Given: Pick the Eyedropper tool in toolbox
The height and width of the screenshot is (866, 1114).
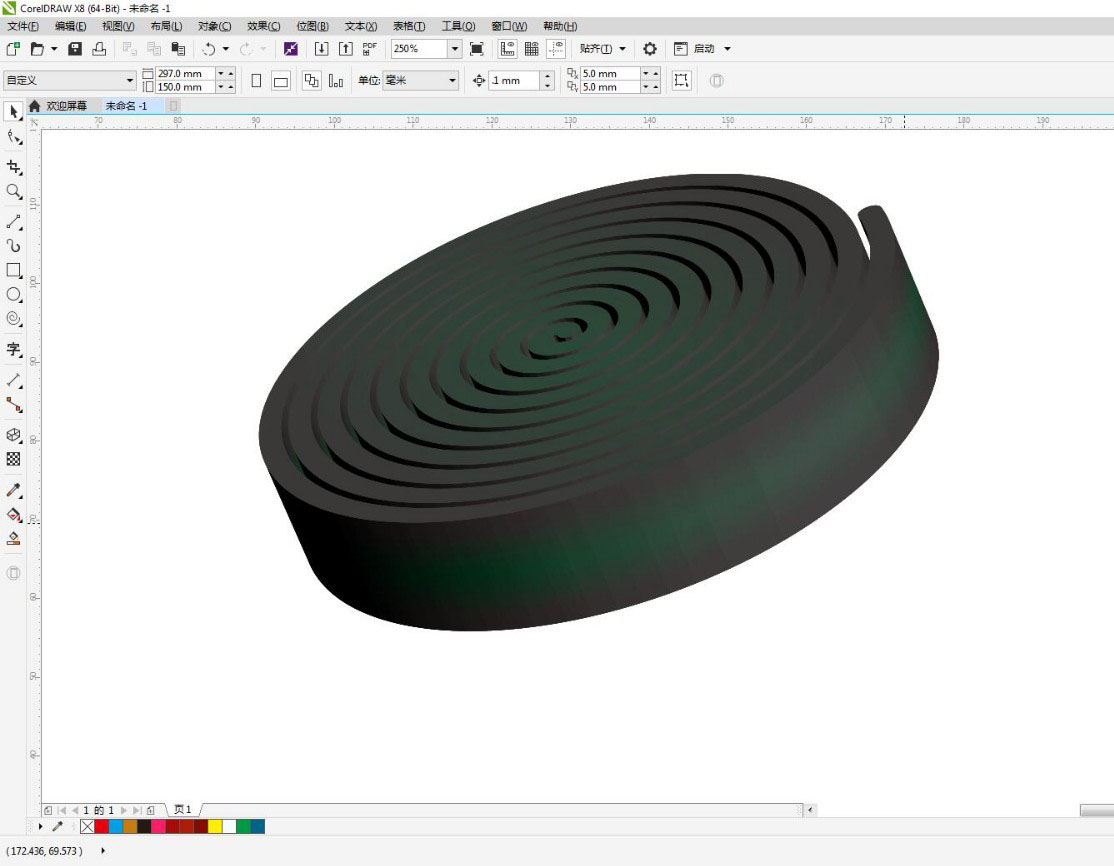Looking at the screenshot, I should pyautogui.click(x=14, y=490).
